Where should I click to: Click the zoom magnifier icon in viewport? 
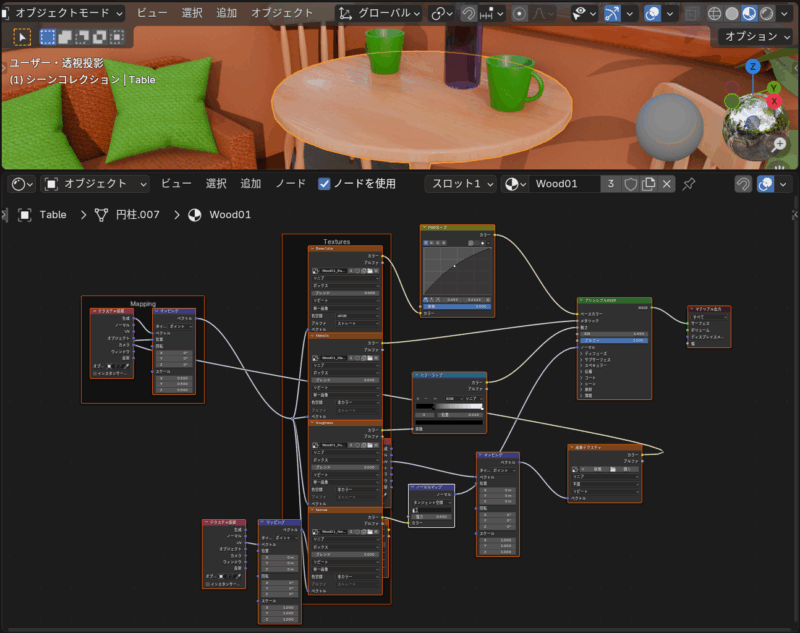[779, 145]
